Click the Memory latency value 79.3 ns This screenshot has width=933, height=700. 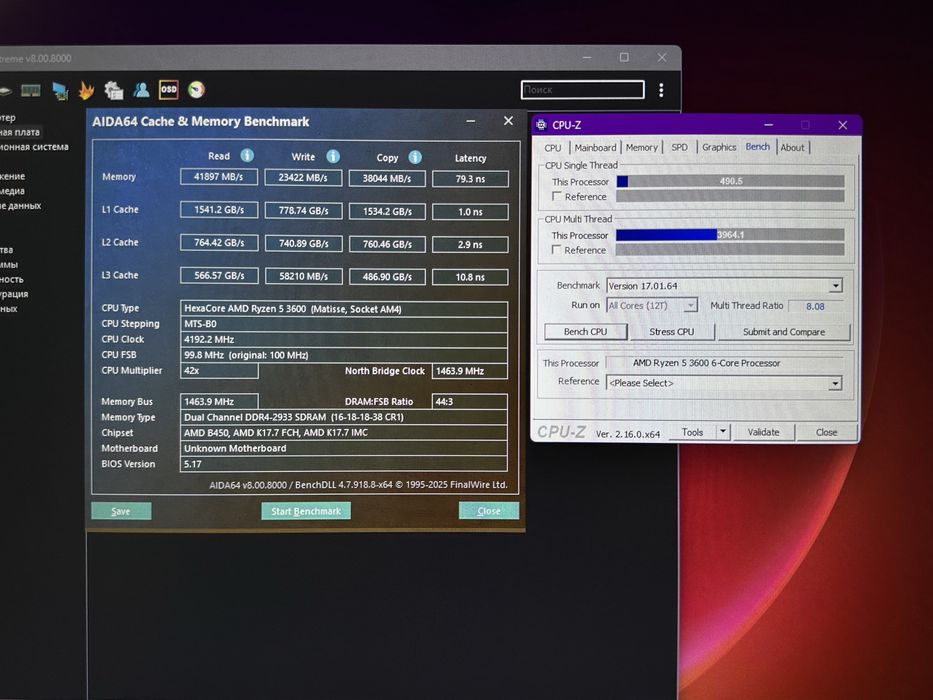470,179
